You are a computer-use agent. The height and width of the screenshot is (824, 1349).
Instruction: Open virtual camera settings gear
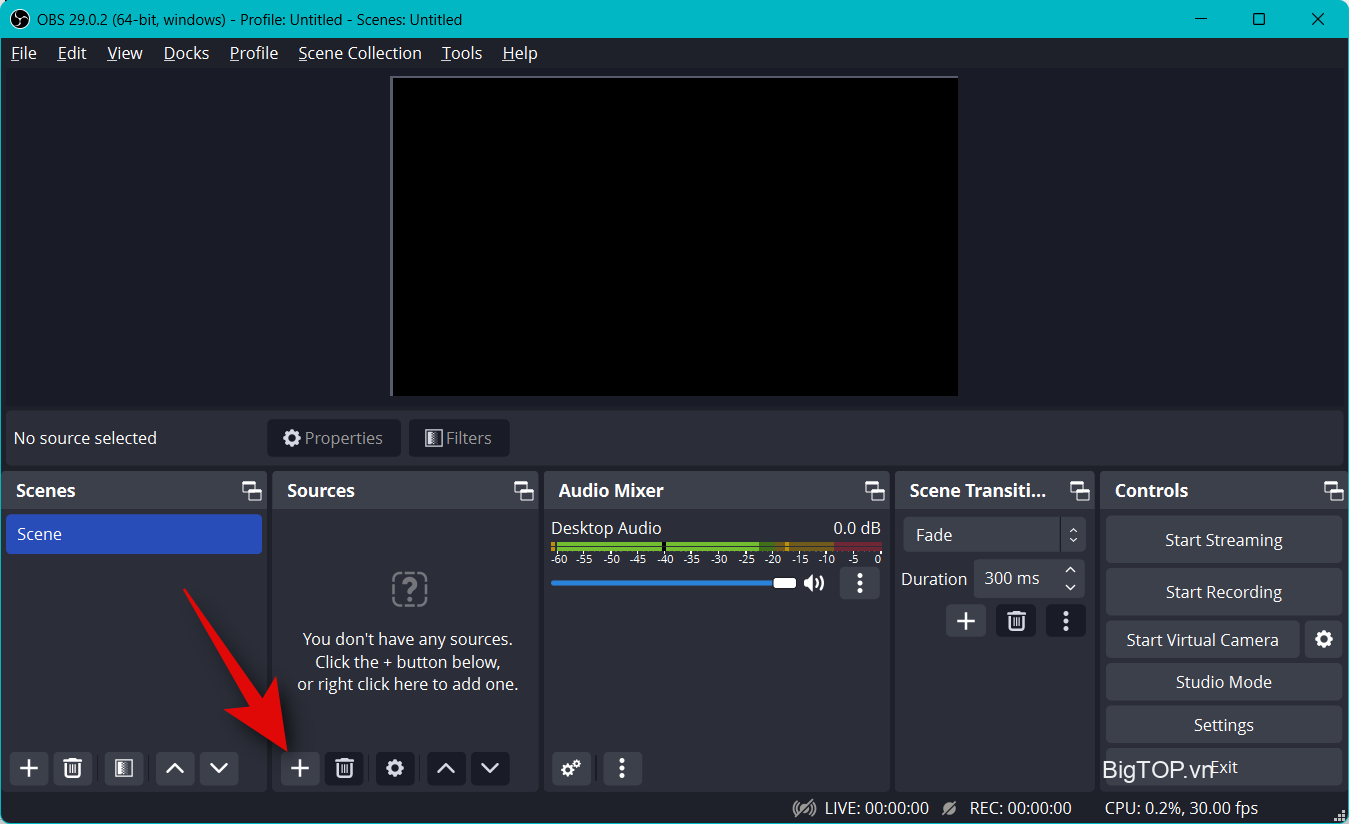pos(1324,639)
